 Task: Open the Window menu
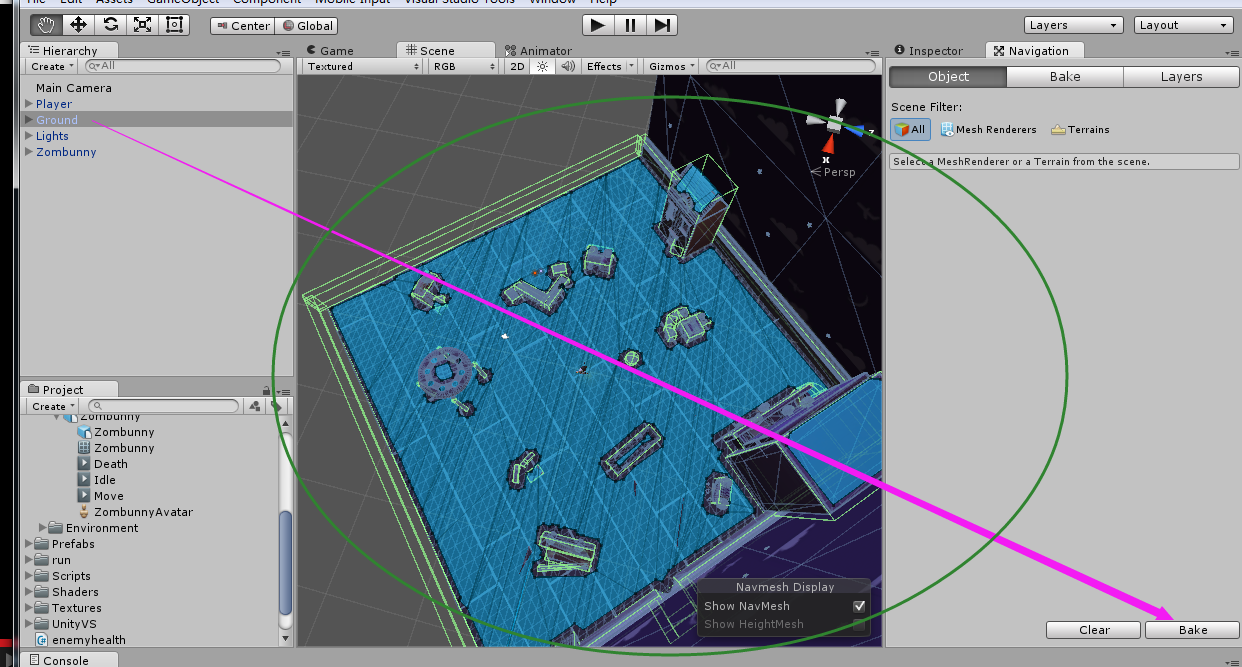pos(552,2)
